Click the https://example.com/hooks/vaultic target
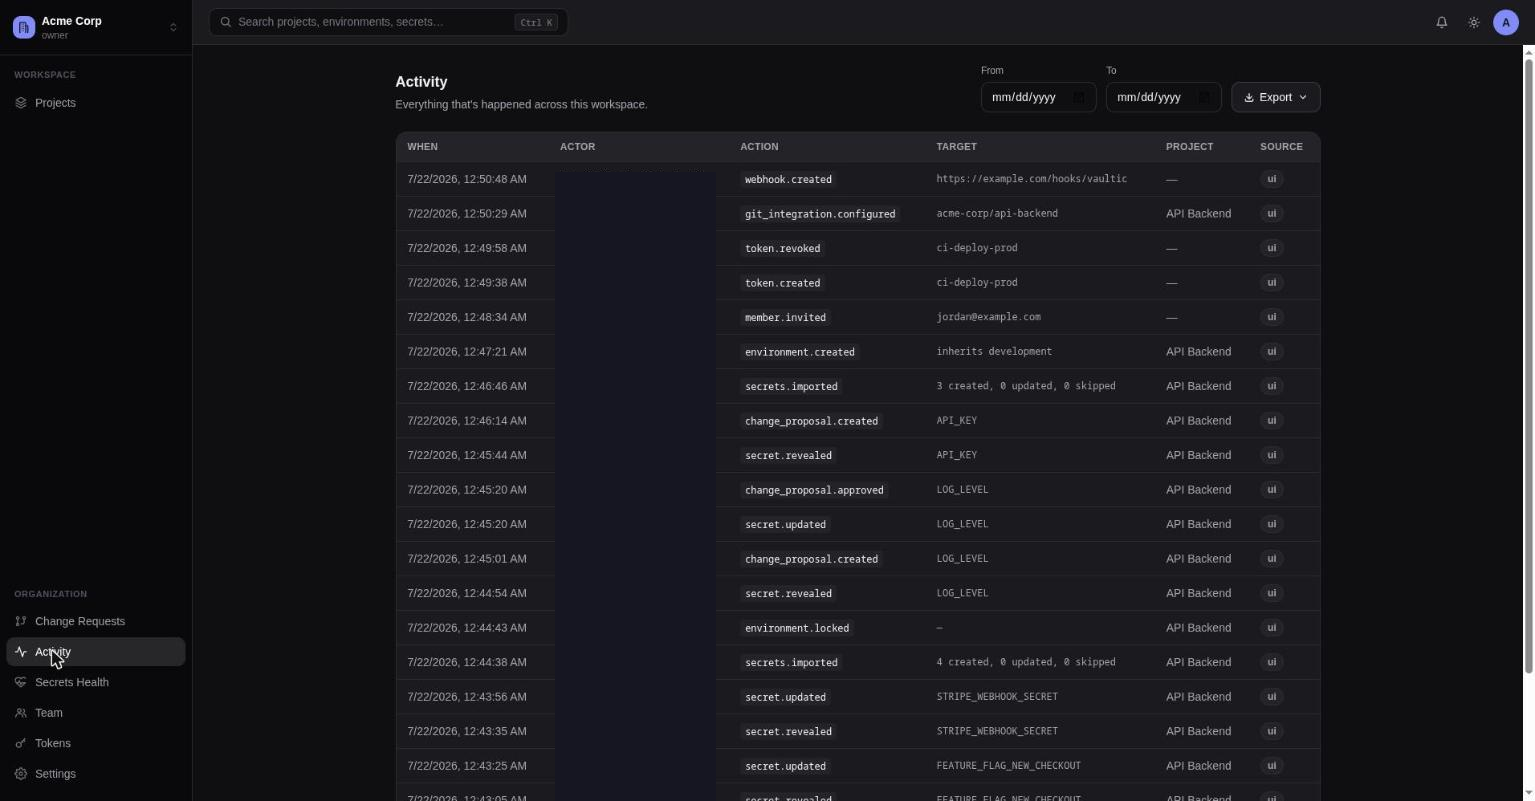The width and height of the screenshot is (1535, 801). [1032, 179]
